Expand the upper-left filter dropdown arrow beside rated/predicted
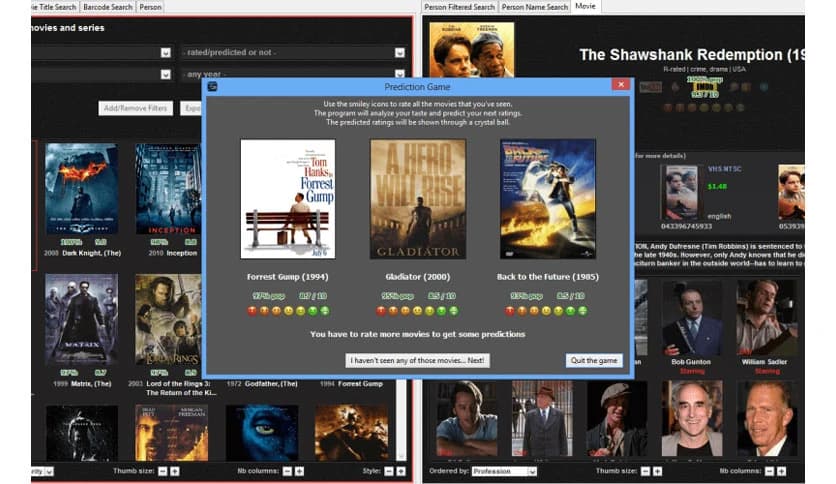The height and width of the screenshot is (484, 836). (166, 52)
